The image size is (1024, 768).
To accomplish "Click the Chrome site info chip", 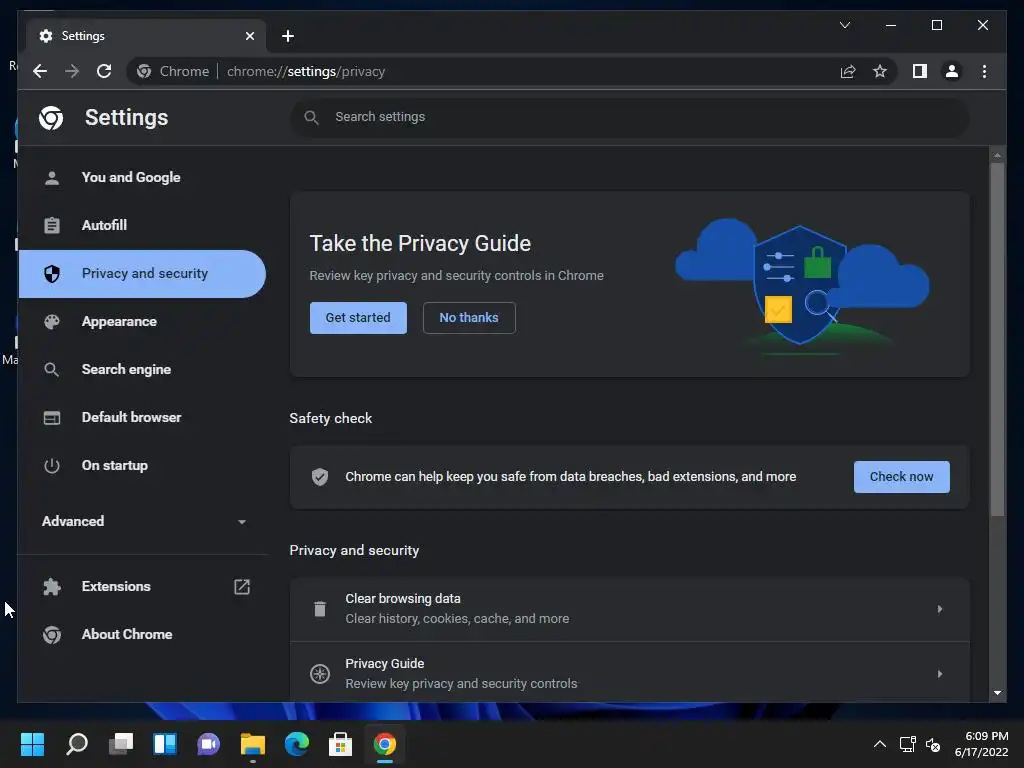I will (x=173, y=71).
